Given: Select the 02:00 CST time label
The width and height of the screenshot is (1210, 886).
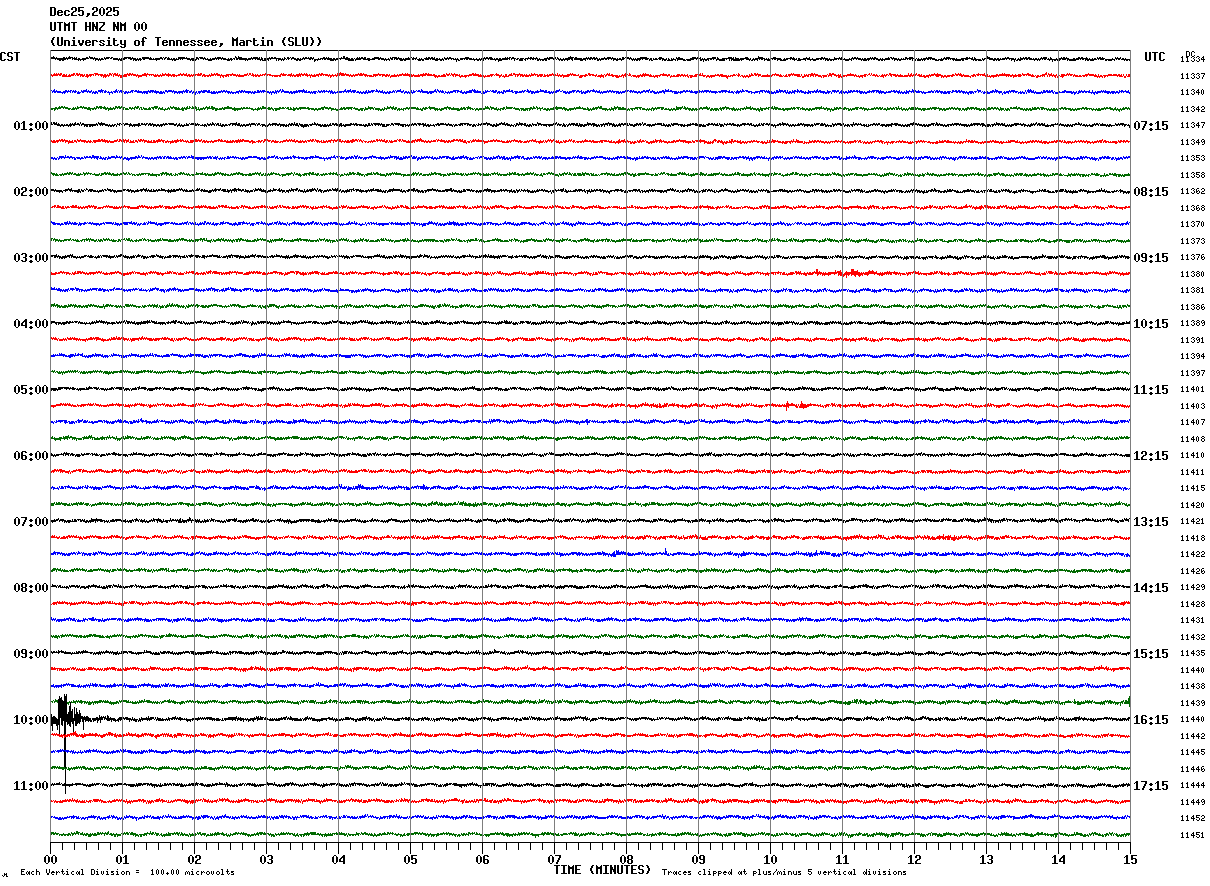Looking at the screenshot, I should pyautogui.click(x=31, y=192).
